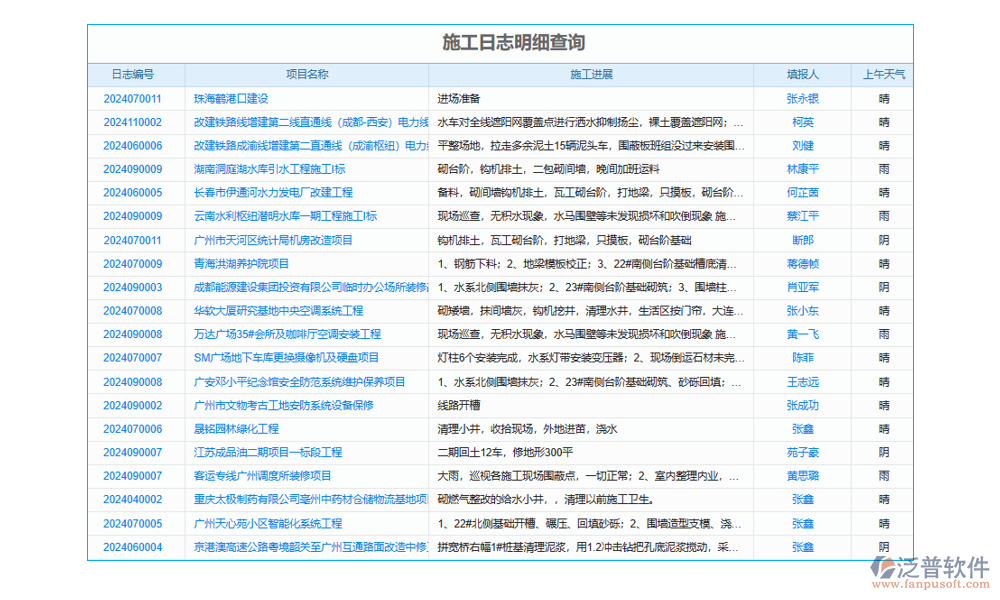Click the 上午天气 column header

pos(884,75)
